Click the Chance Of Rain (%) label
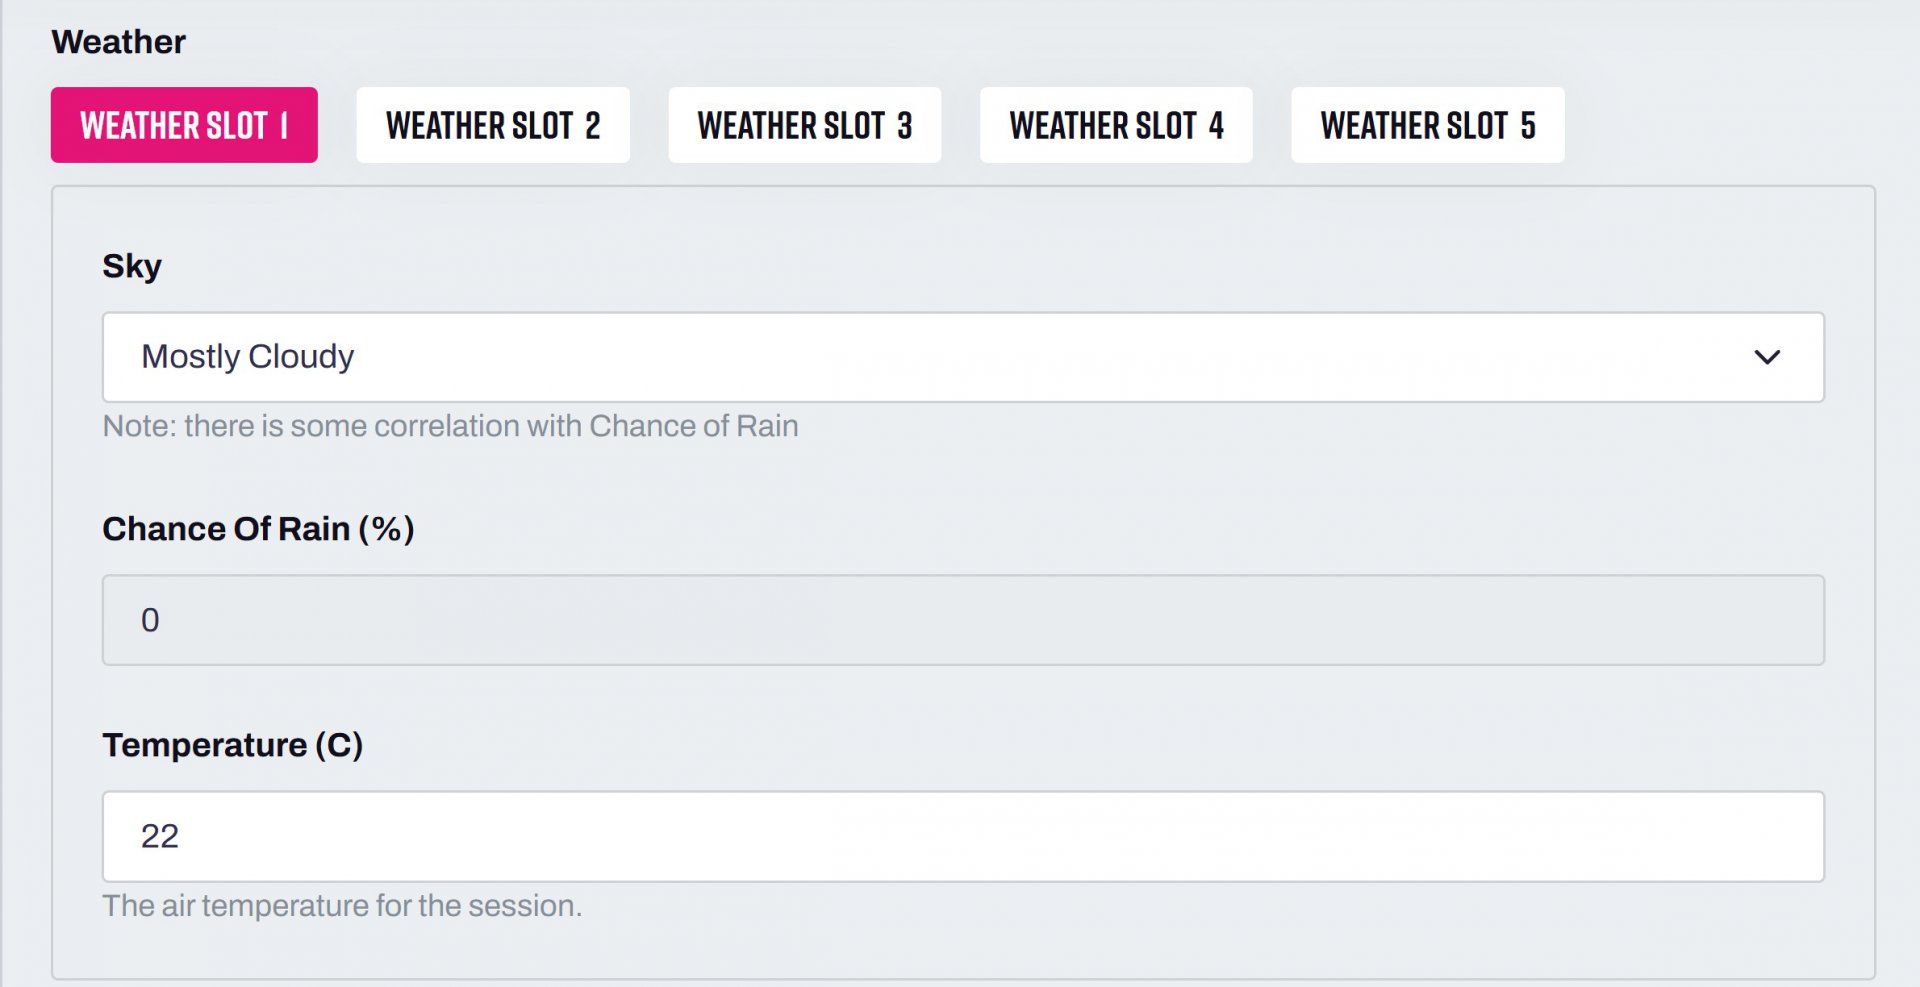Image resolution: width=1920 pixels, height=987 pixels. click(258, 529)
